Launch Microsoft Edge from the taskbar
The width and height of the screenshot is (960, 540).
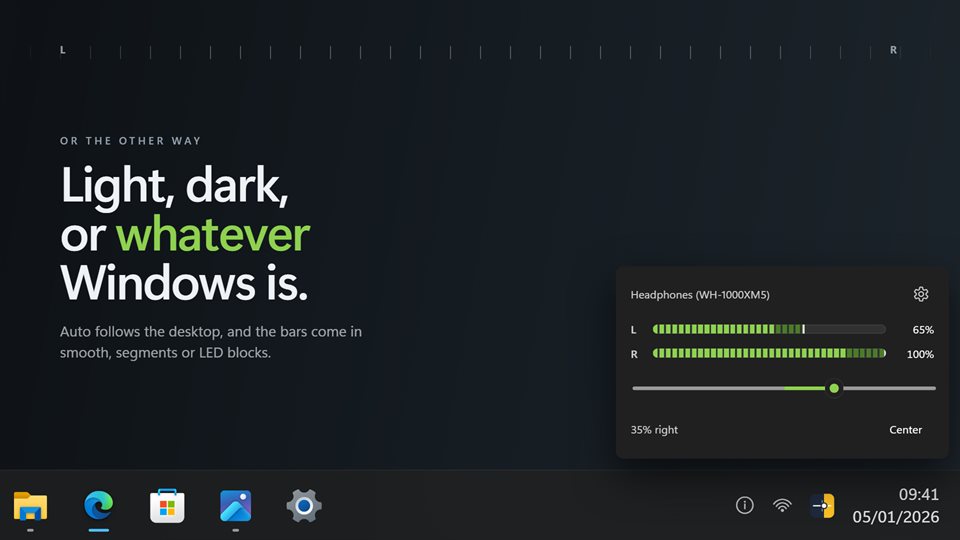[x=99, y=506]
